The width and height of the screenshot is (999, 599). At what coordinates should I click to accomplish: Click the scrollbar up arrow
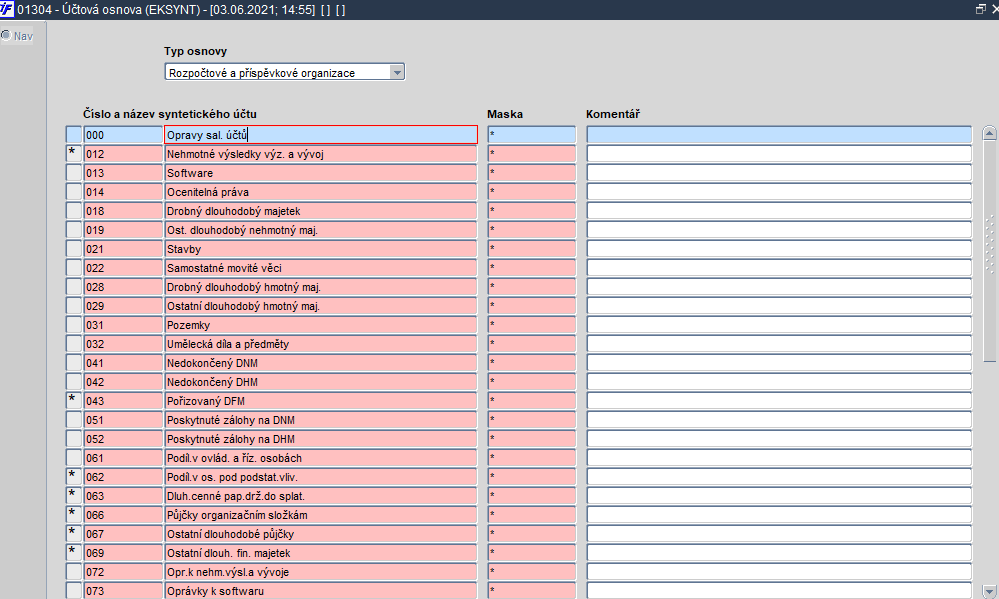989,133
